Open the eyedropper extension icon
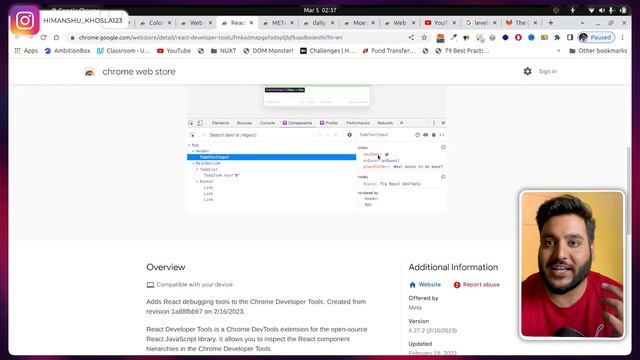Image resolution: width=640 pixels, height=360 pixels. 453,38
